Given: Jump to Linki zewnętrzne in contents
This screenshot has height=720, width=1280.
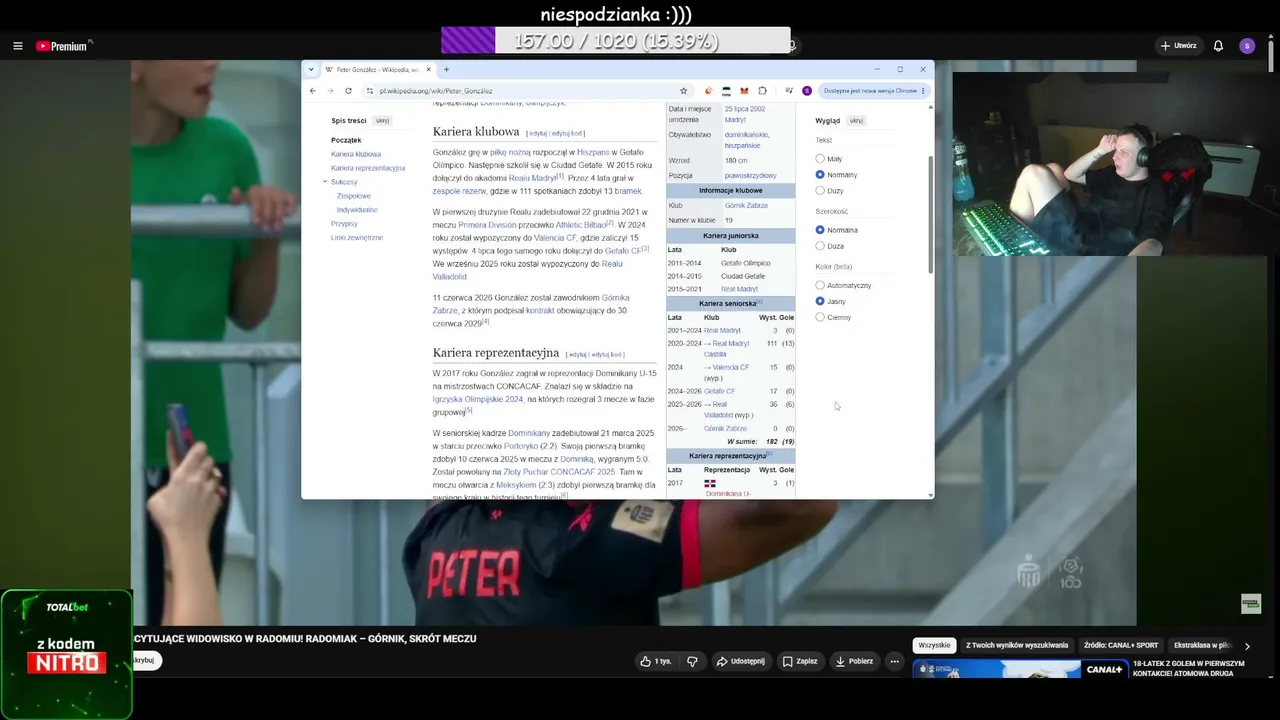Looking at the screenshot, I should [357, 238].
